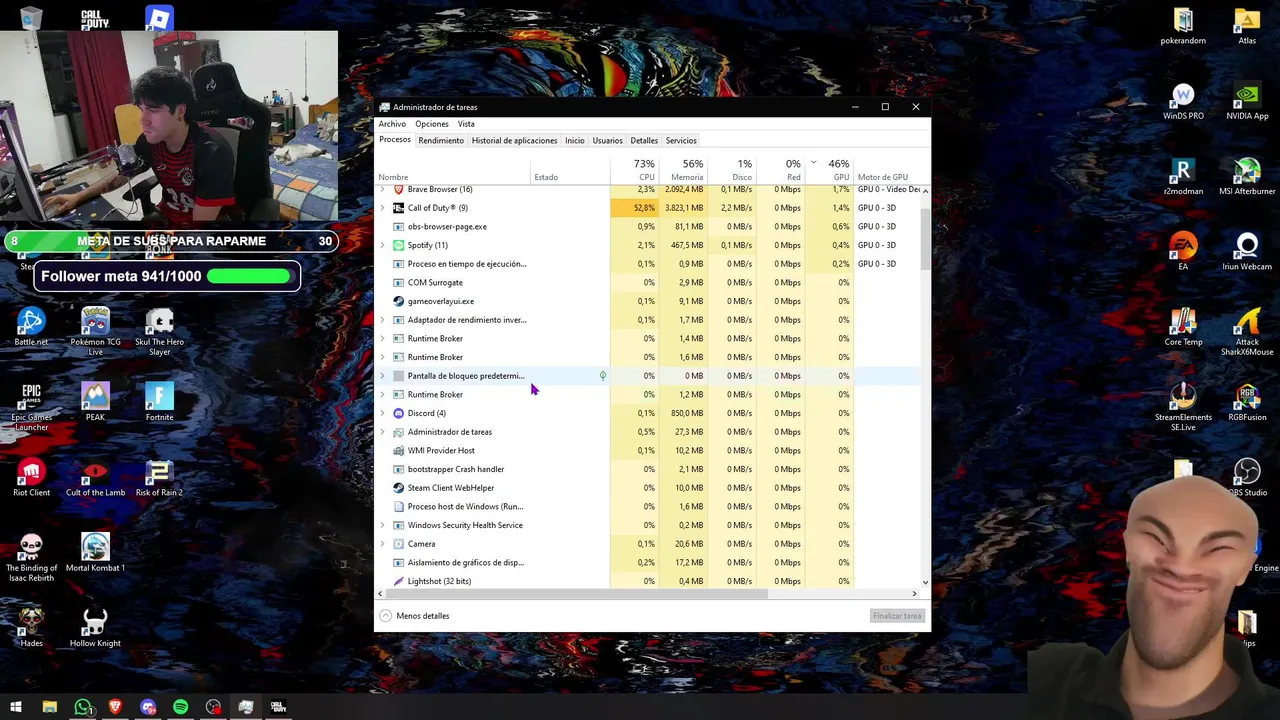This screenshot has height=720, width=1280.
Task: Click the Finalizar tarea button
Action: click(897, 616)
